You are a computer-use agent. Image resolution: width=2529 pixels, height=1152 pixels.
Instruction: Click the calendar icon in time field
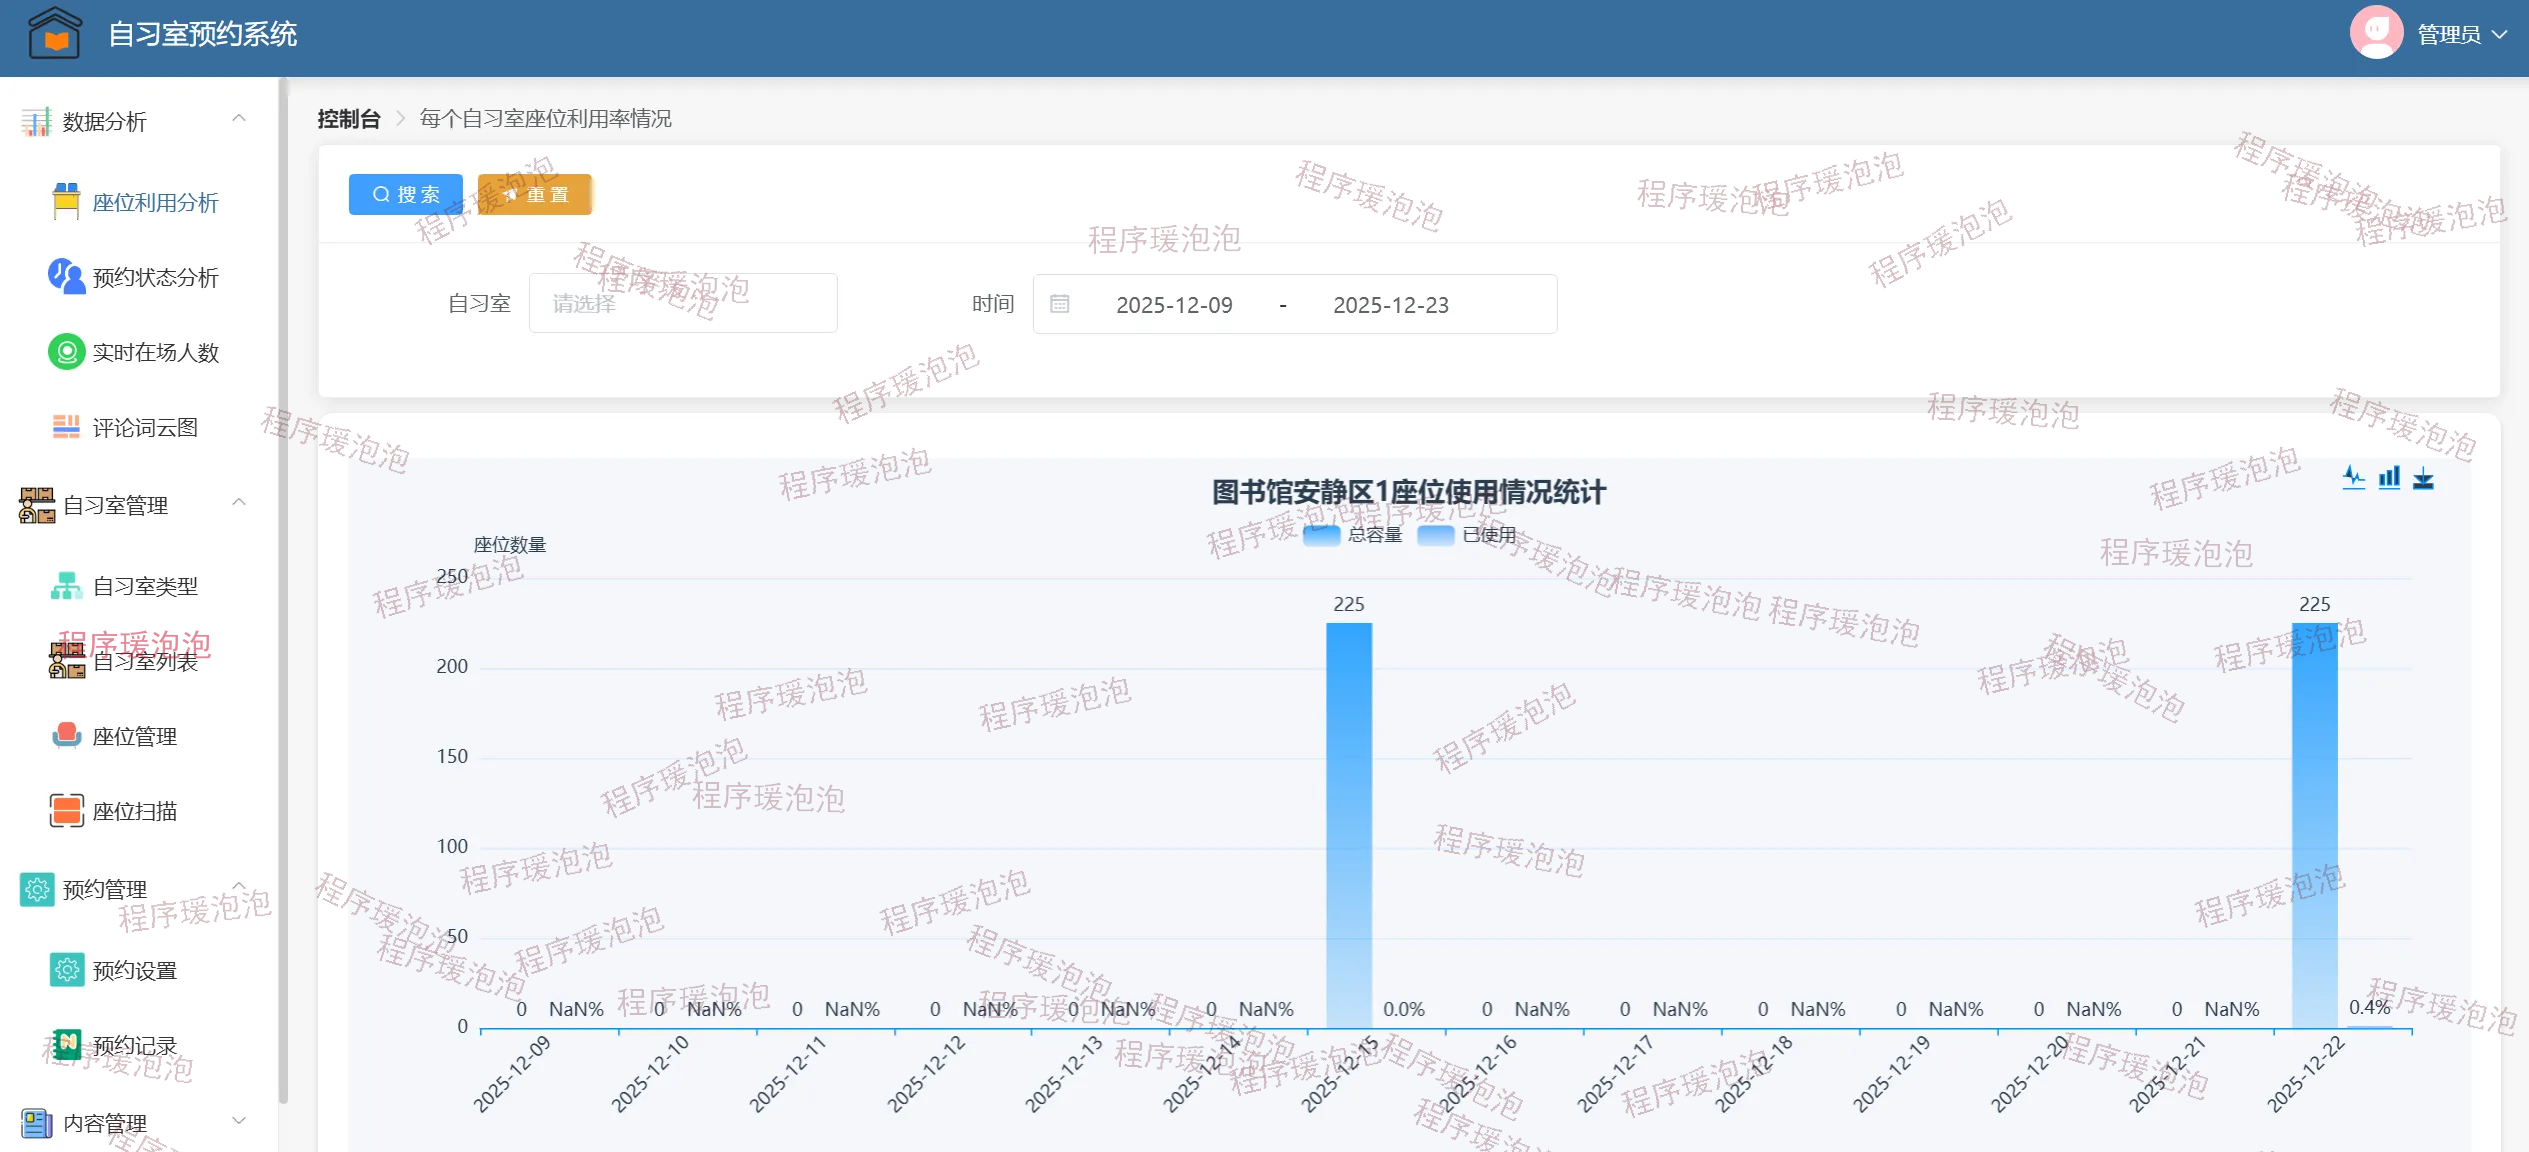coord(1060,304)
